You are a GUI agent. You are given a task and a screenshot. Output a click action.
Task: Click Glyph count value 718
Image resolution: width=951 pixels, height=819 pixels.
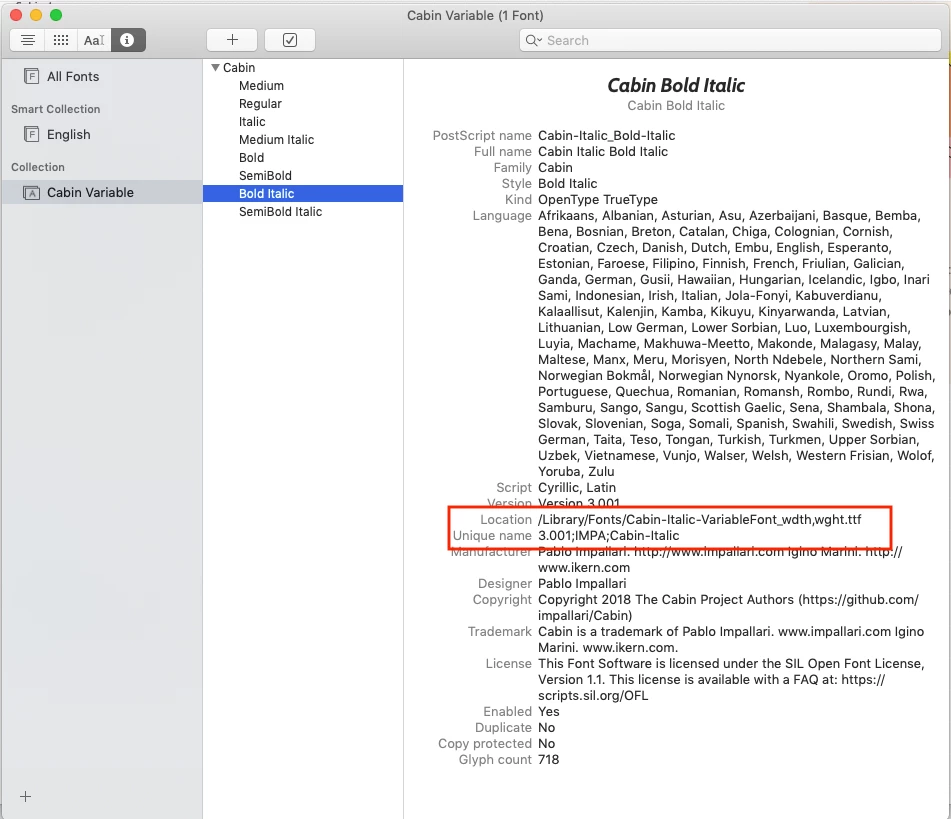pyautogui.click(x=548, y=760)
